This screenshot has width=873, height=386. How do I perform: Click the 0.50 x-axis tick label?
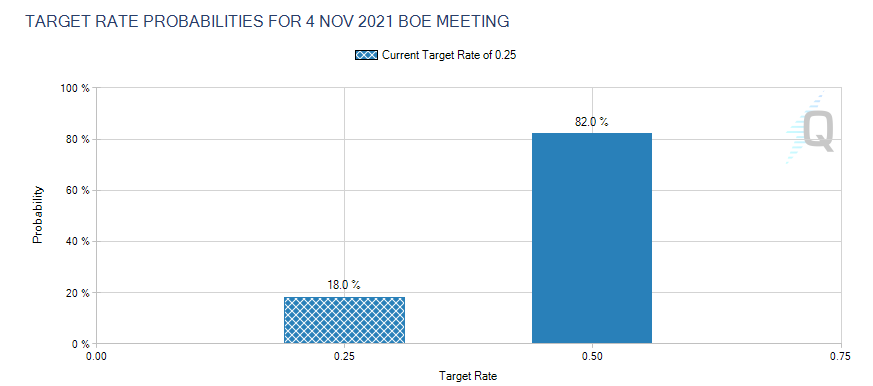click(x=592, y=356)
